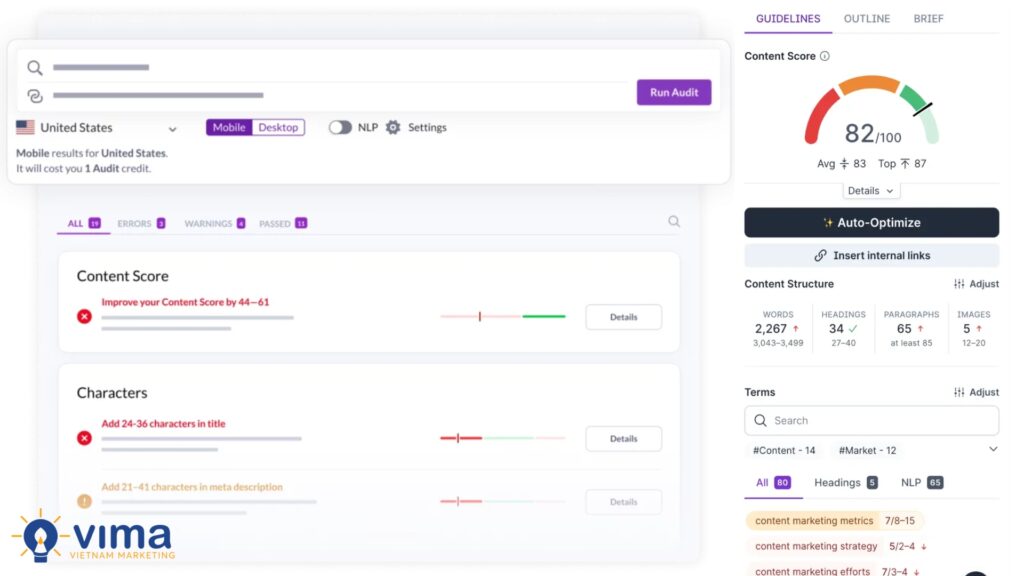Select the All 80 terms tab

pyautogui.click(x=773, y=483)
